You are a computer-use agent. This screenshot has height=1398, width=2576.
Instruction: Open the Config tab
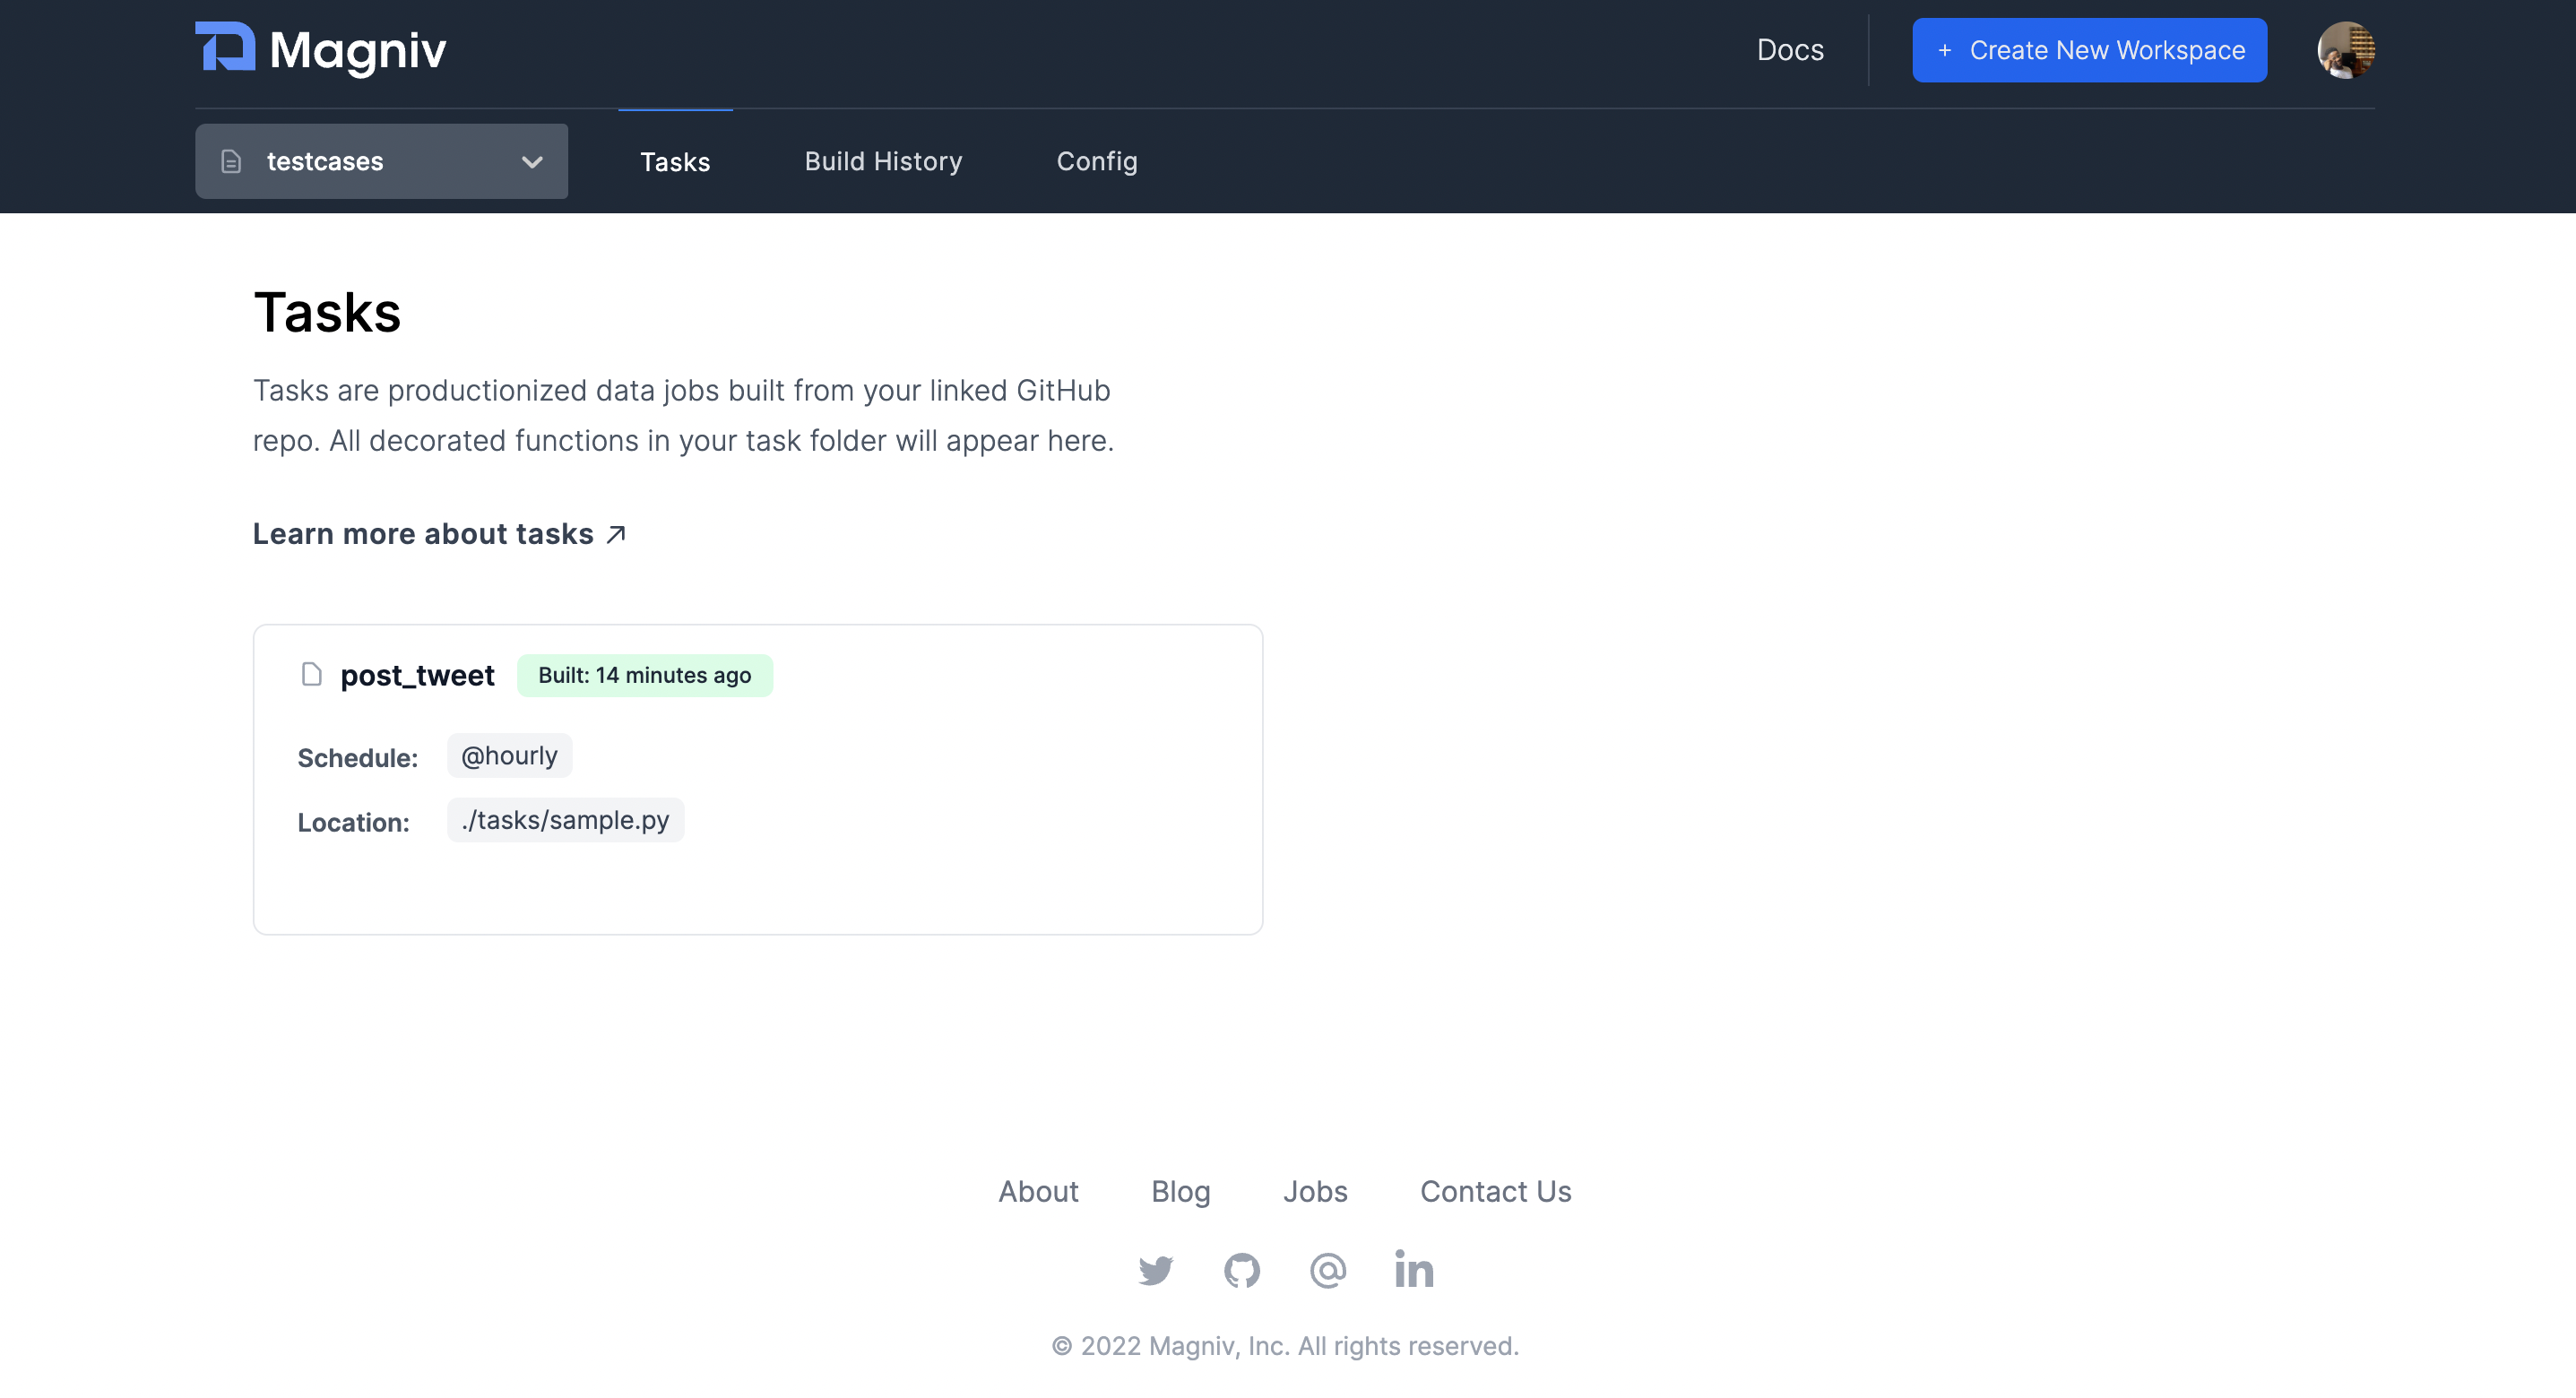coord(1097,161)
